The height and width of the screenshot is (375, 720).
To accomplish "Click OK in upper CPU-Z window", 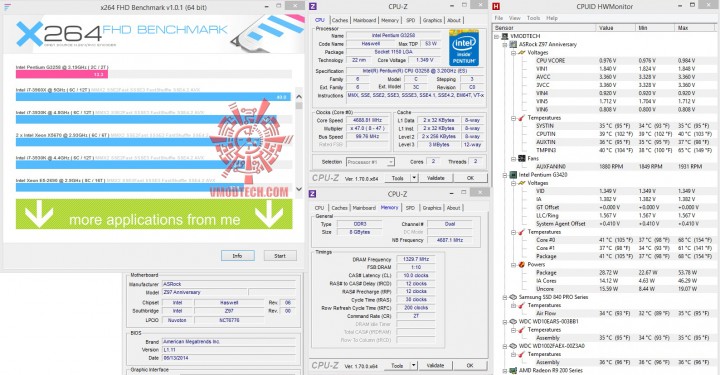I will [x=470, y=178].
